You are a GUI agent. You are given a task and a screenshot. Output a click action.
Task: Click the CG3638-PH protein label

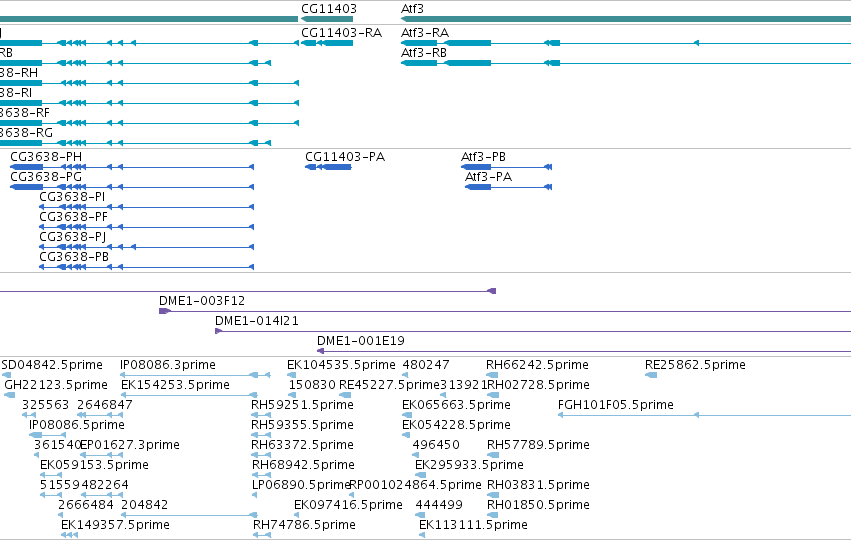coord(46,157)
